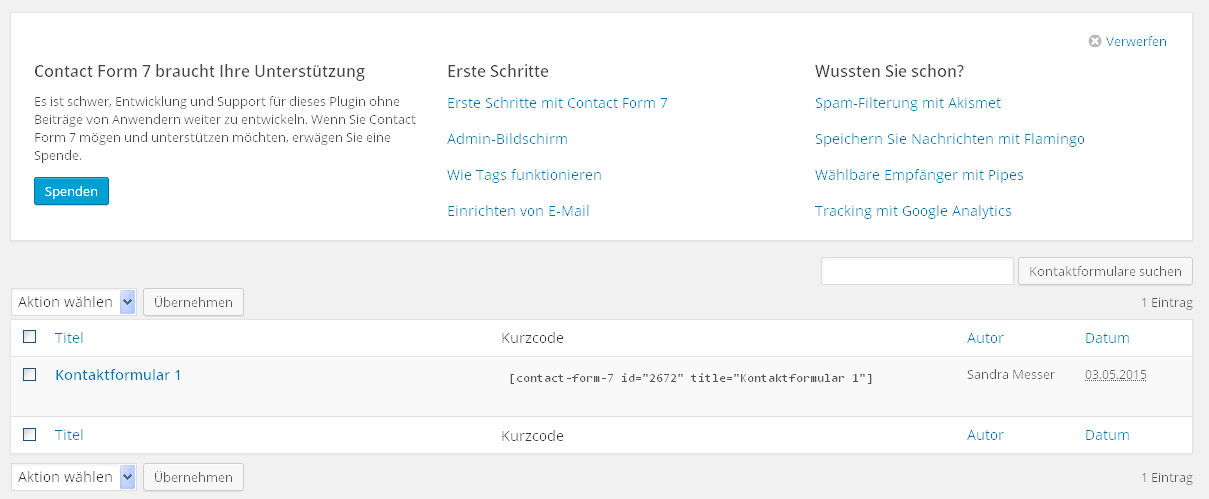The height and width of the screenshot is (499, 1209).
Task: Open Spam-Filterung mit Akismet link
Action: (907, 103)
